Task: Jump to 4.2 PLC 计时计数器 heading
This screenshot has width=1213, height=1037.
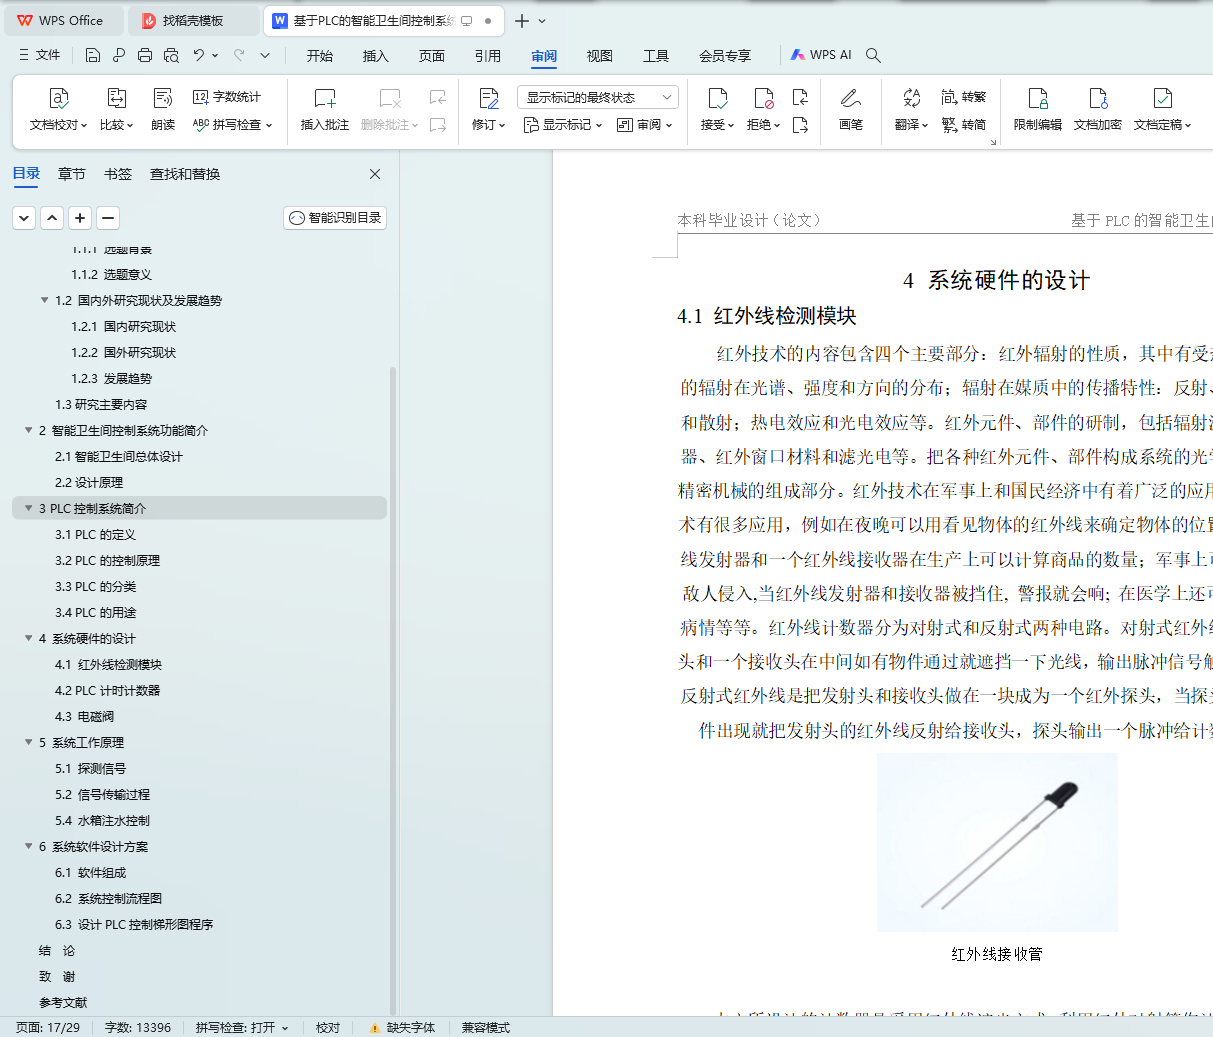Action: pyautogui.click(x=107, y=690)
